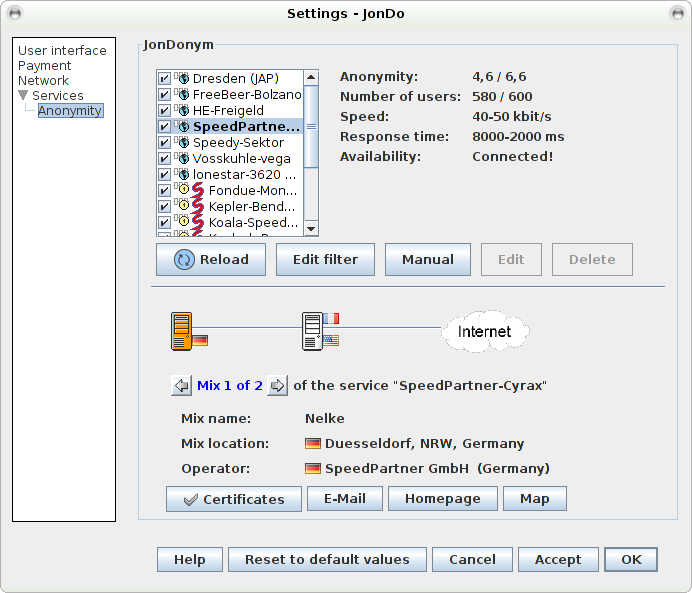The height and width of the screenshot is (593, 692).
Task: Click the service icon beside HE-Freigeld
Action: (181, 110)
